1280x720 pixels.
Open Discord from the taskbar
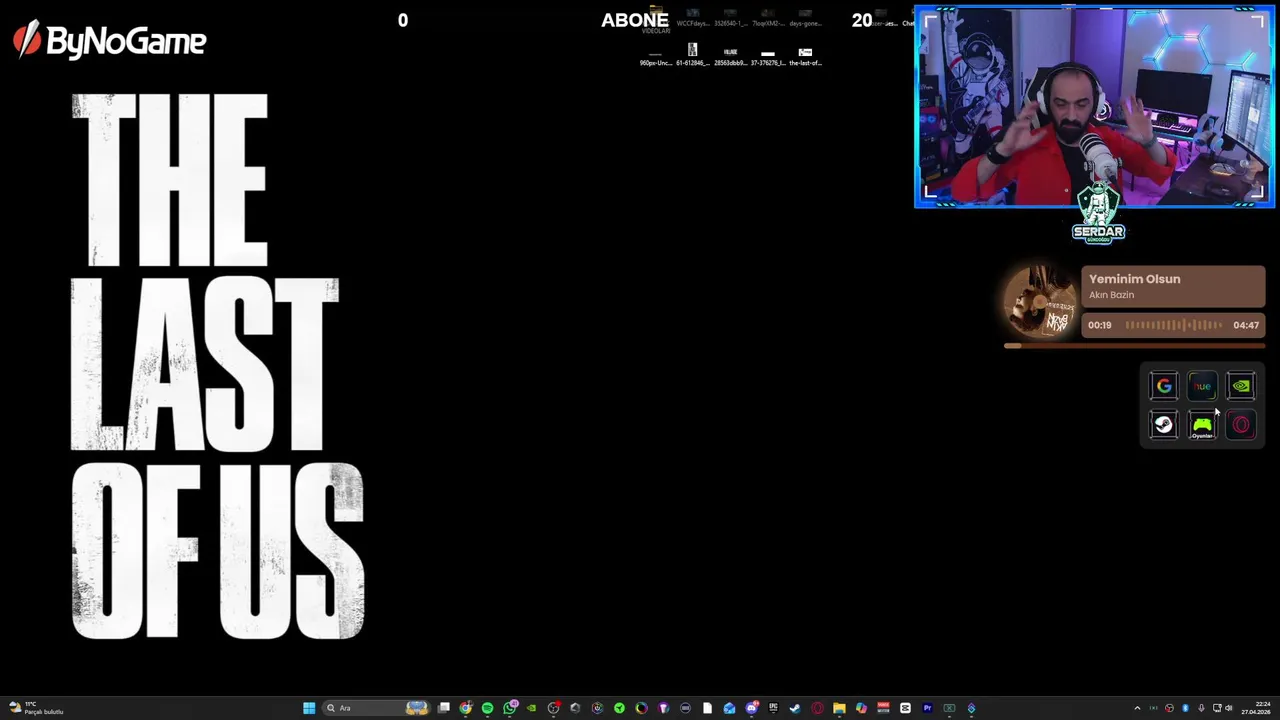(752, 708)
